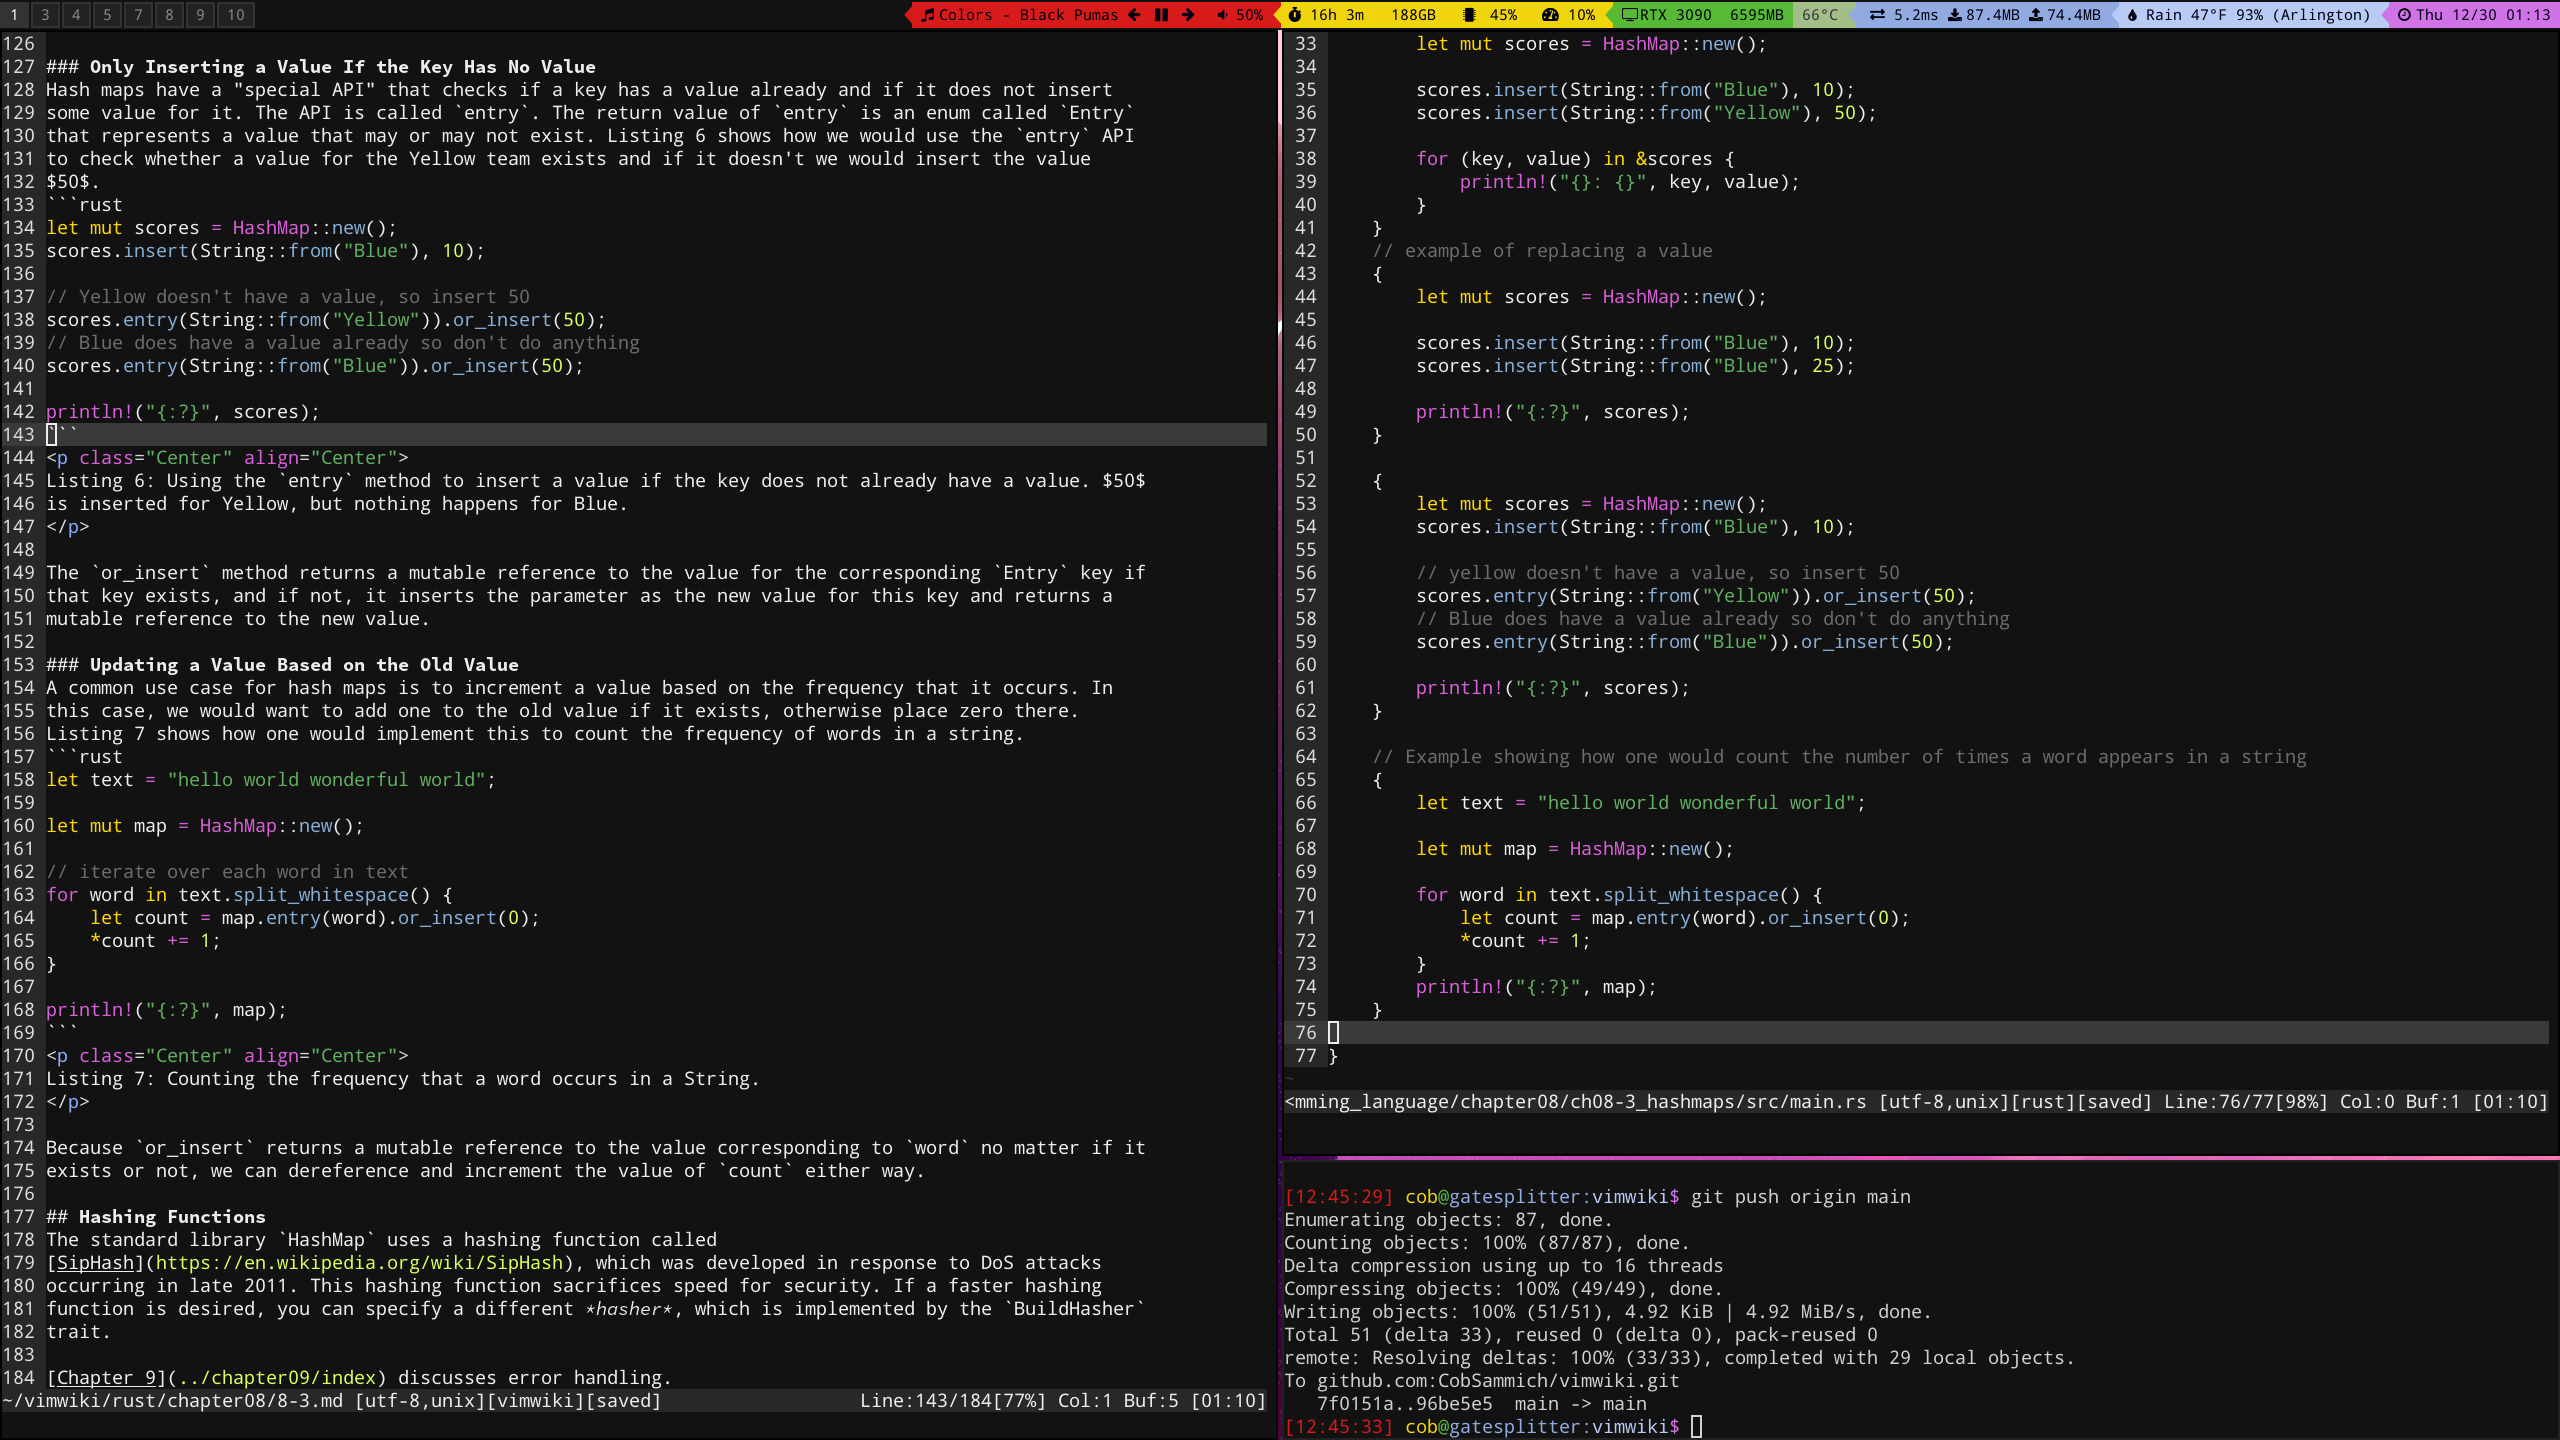
Task: Click the volume speaker icon
Action: coord(1223,14)
